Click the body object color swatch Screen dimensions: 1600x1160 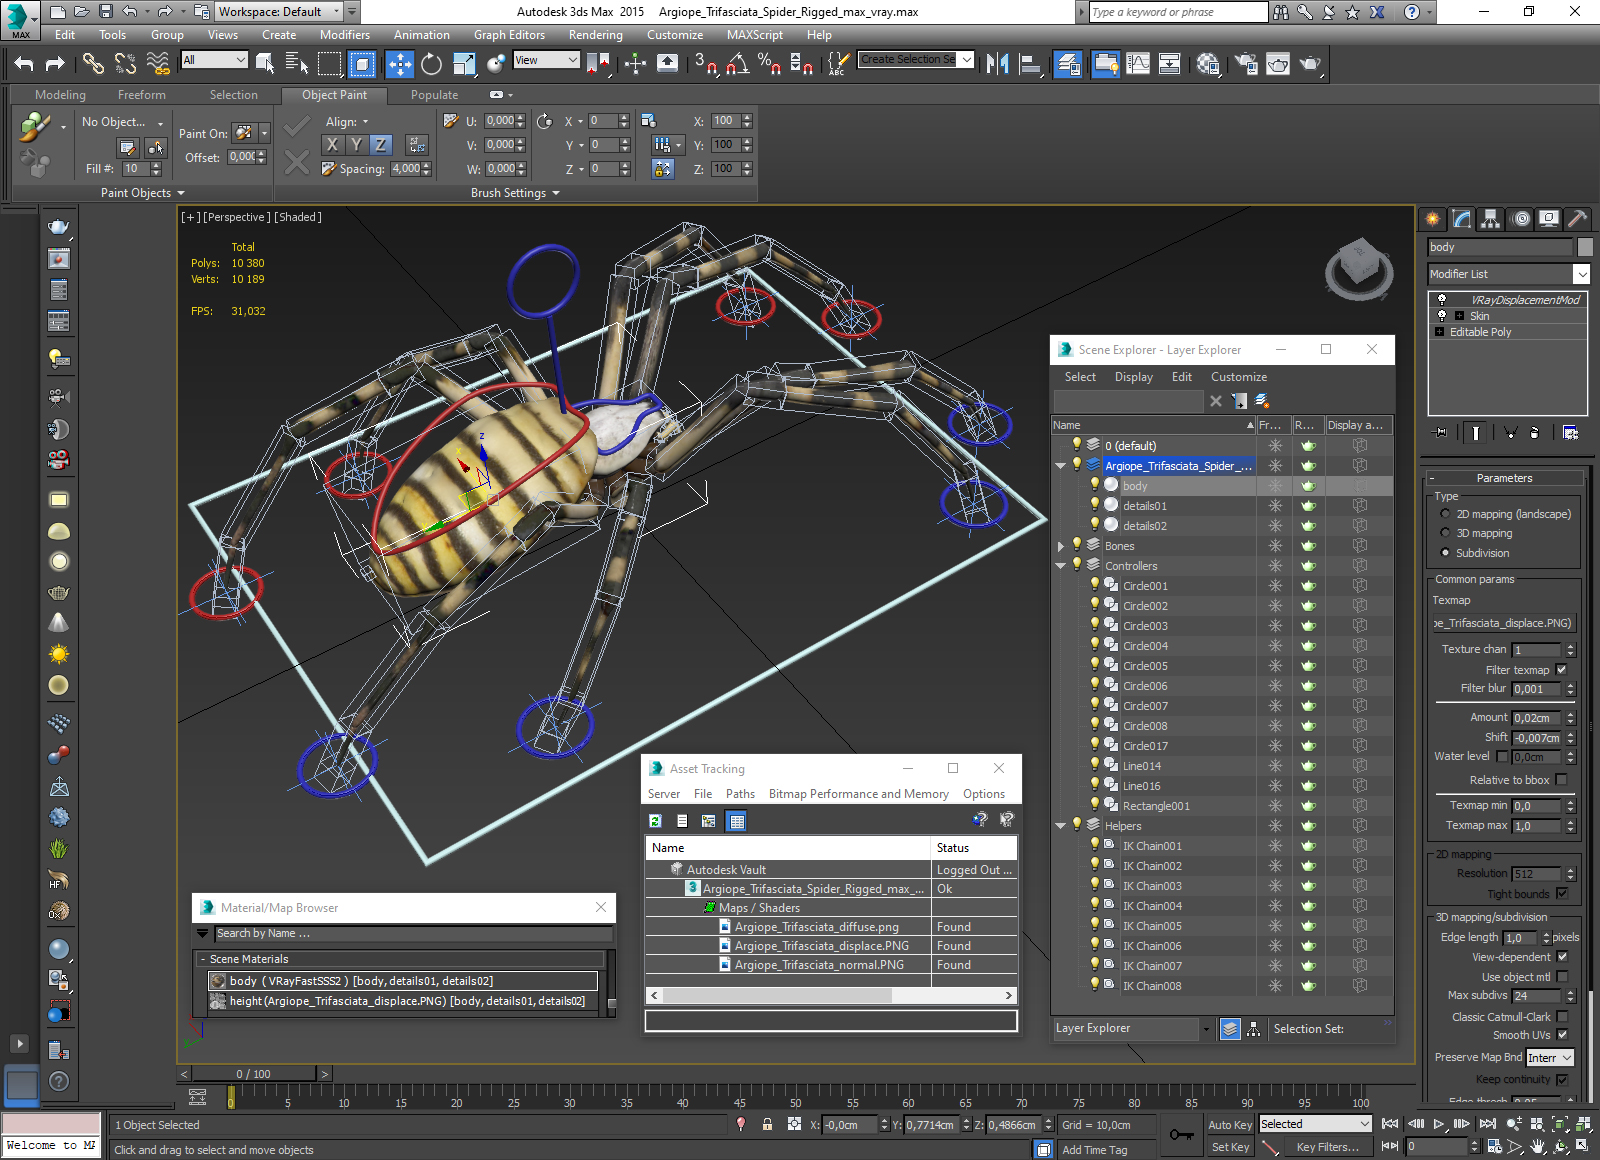1584,247
